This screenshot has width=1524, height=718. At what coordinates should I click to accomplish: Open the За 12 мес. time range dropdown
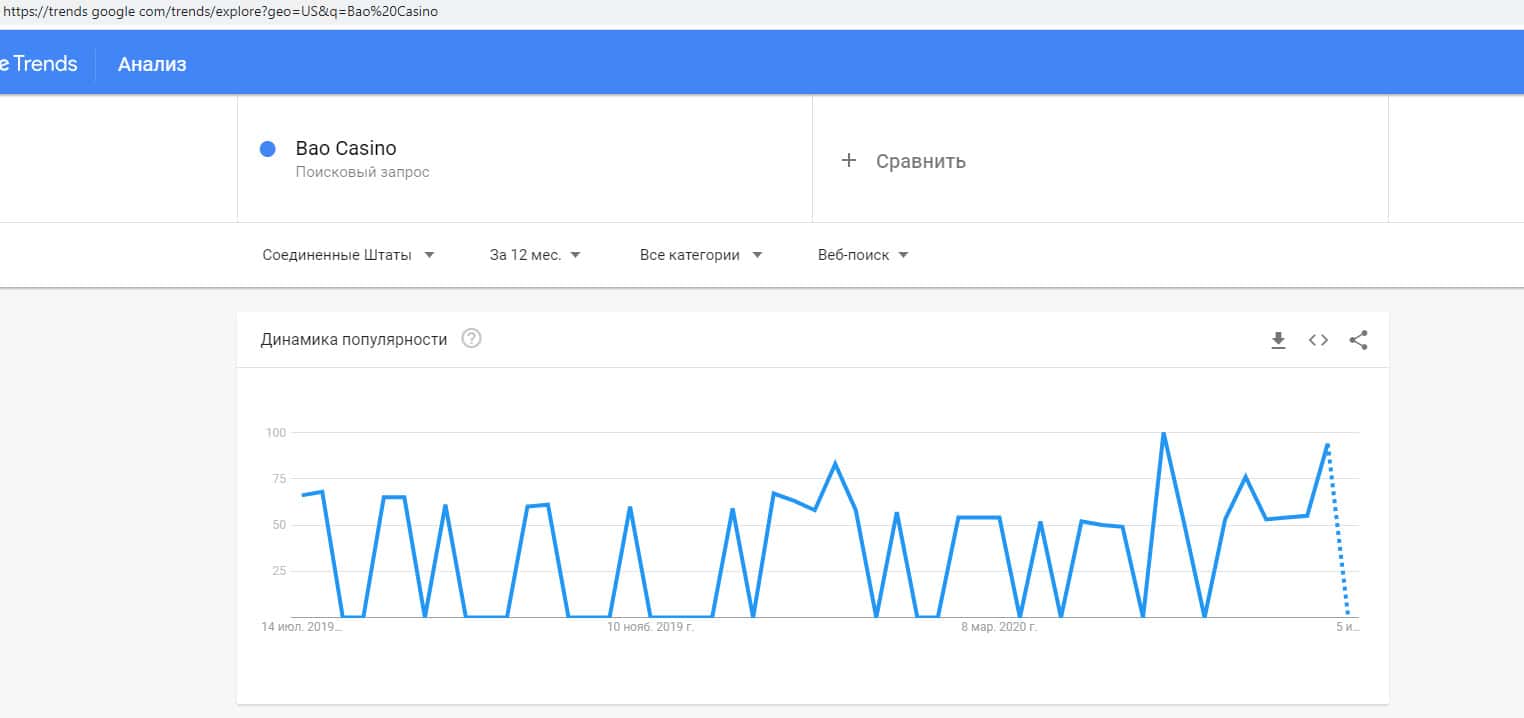[535, 255]
